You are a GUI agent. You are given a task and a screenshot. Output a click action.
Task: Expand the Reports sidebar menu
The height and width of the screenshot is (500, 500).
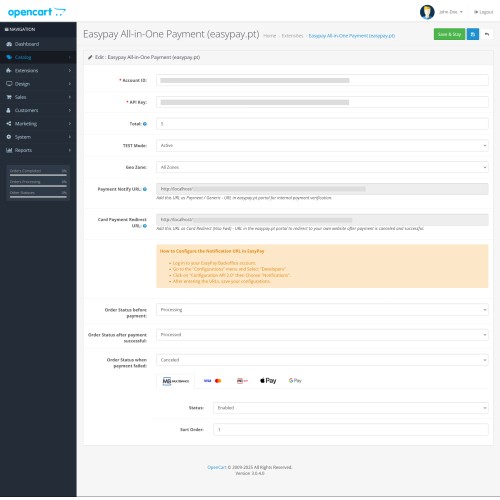[38, 150]
